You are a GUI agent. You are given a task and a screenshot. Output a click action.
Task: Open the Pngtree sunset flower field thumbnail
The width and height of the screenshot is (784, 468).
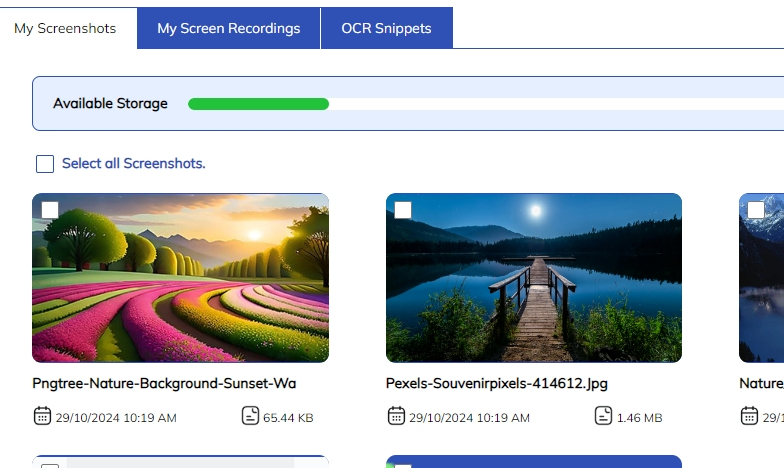[180, 278]
